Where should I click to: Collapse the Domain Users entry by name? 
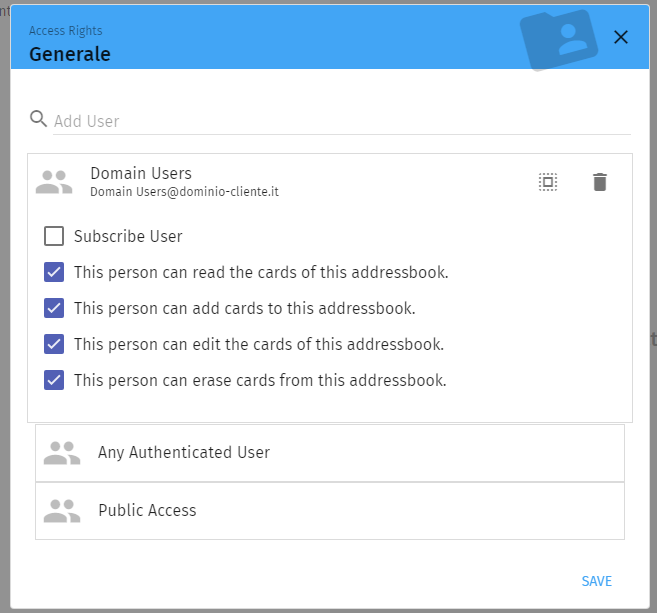[x=141, y=174]
